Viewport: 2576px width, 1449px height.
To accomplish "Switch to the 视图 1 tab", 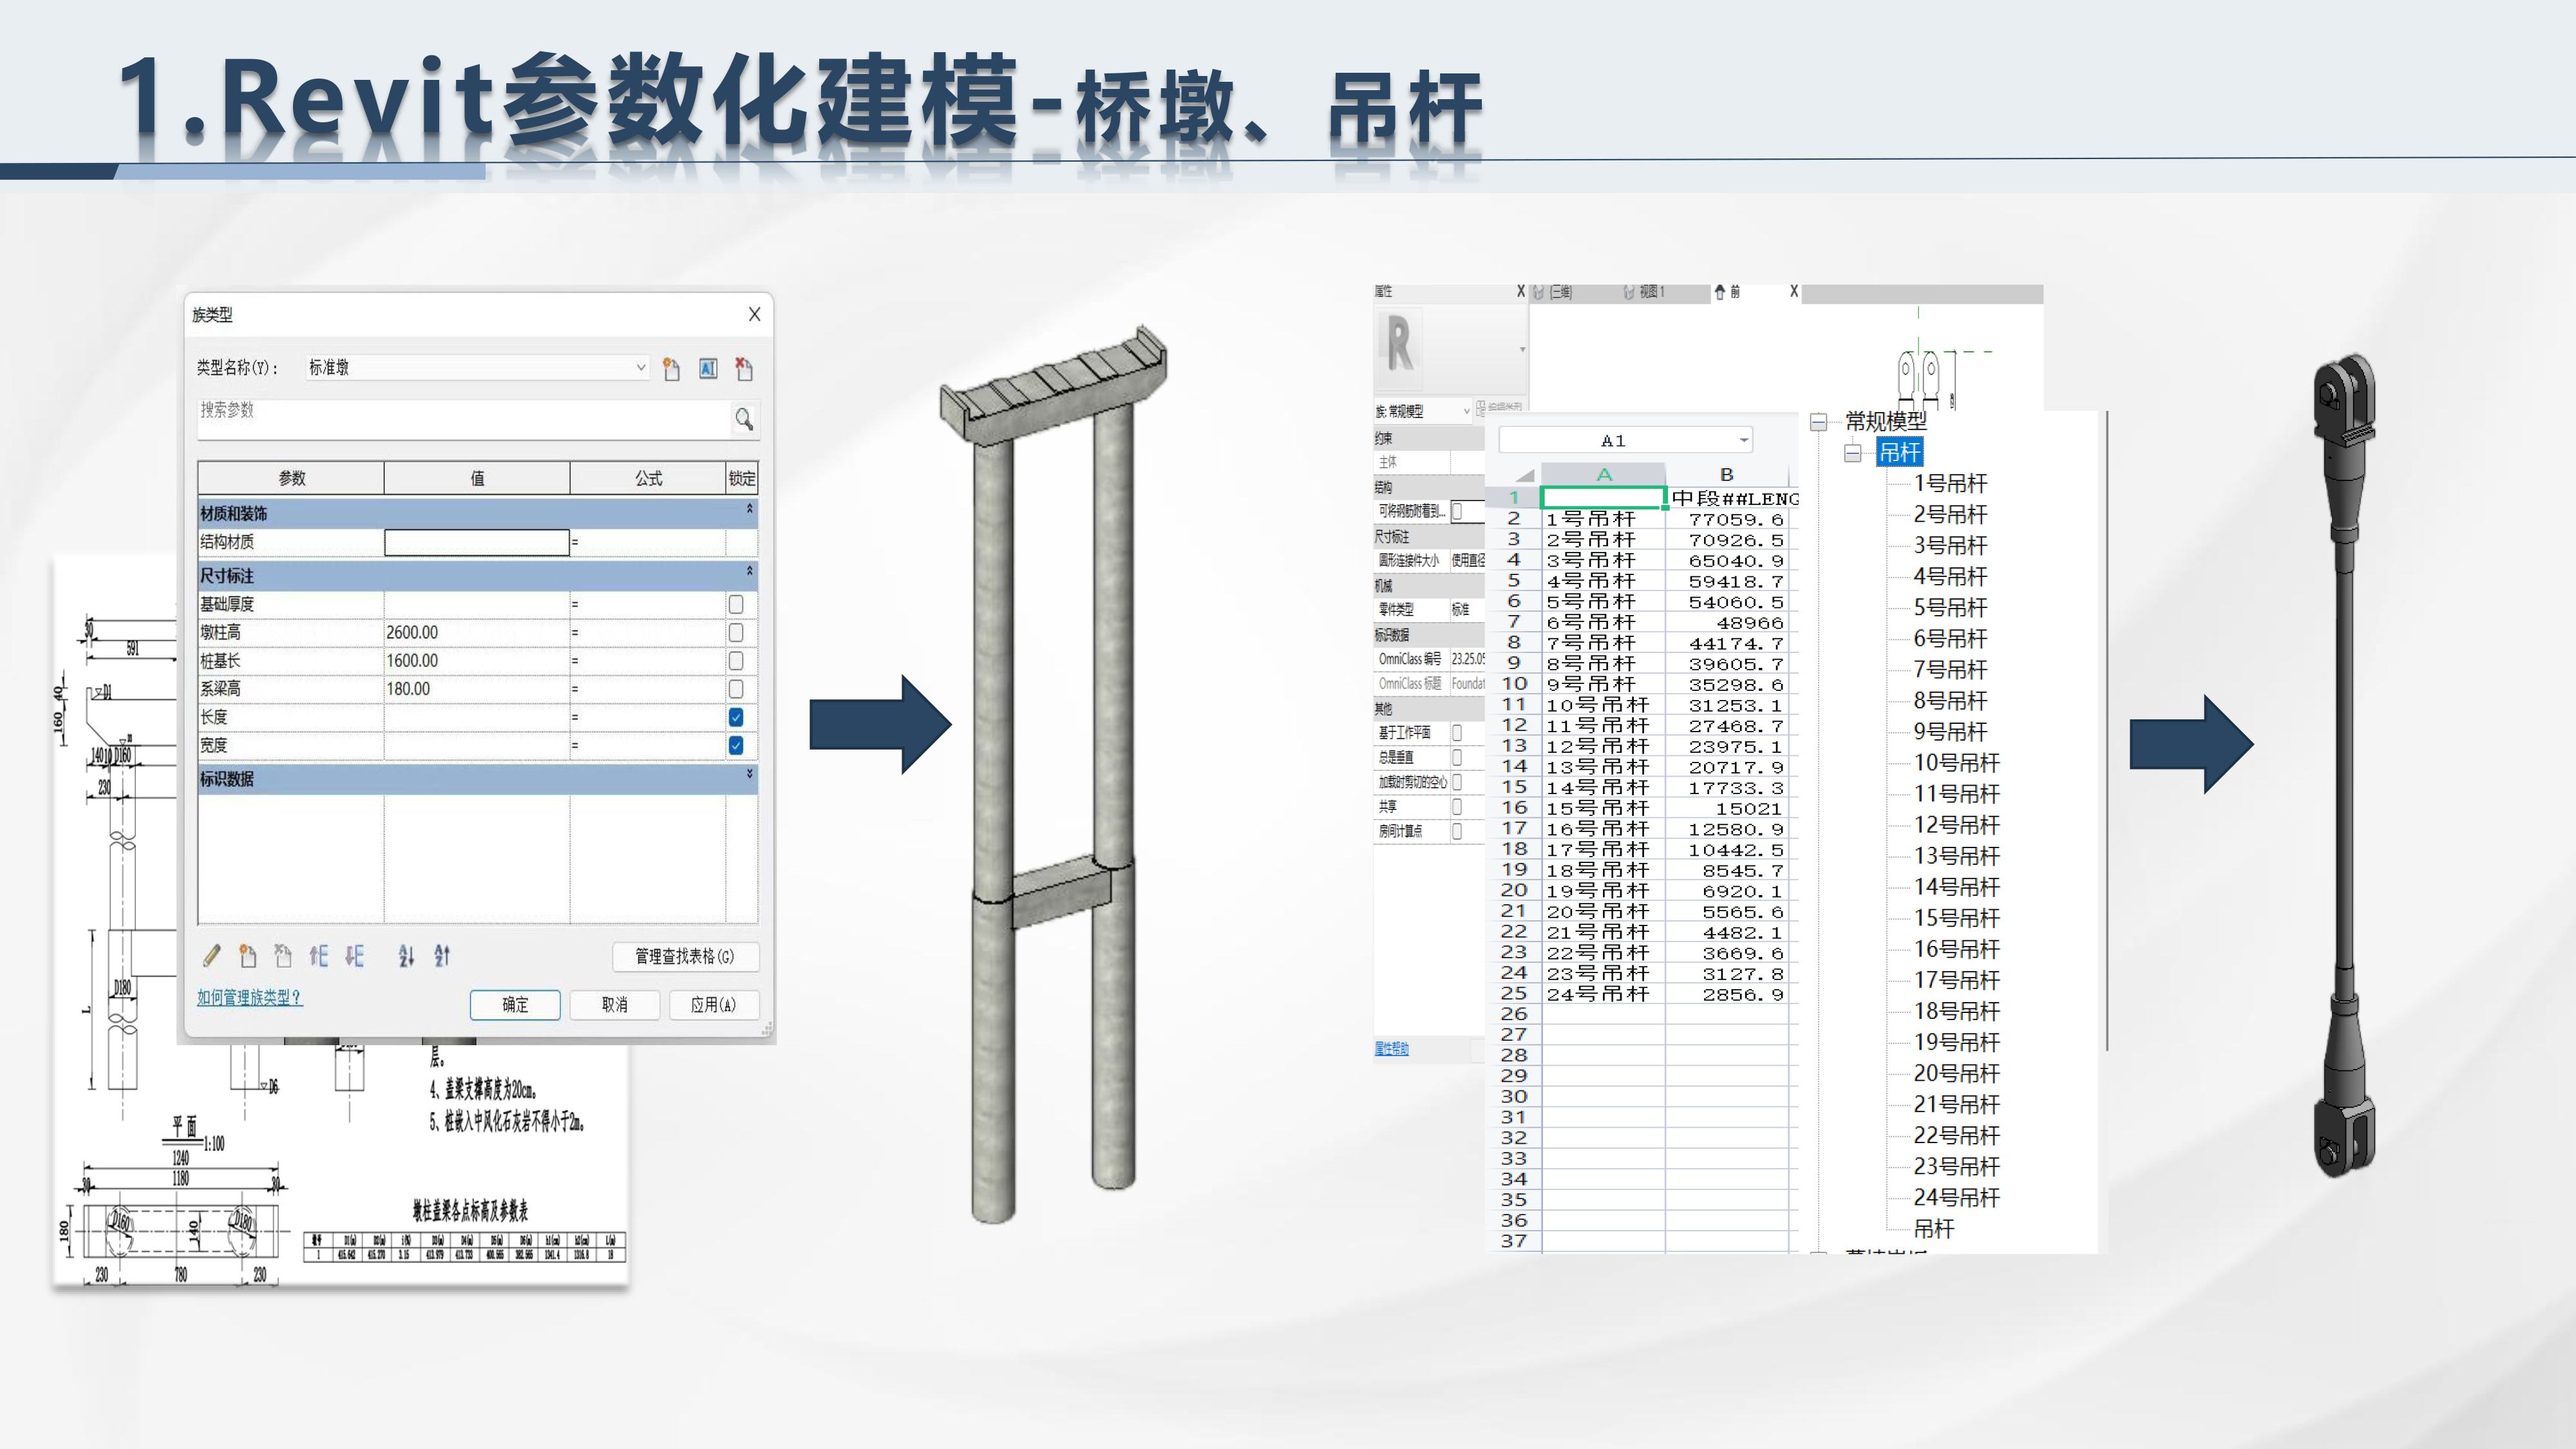I will point(1644,292).
